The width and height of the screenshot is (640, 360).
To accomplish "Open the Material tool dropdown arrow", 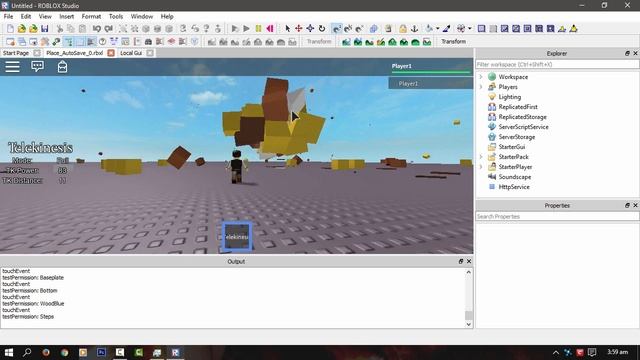I will tap(437, 29).
